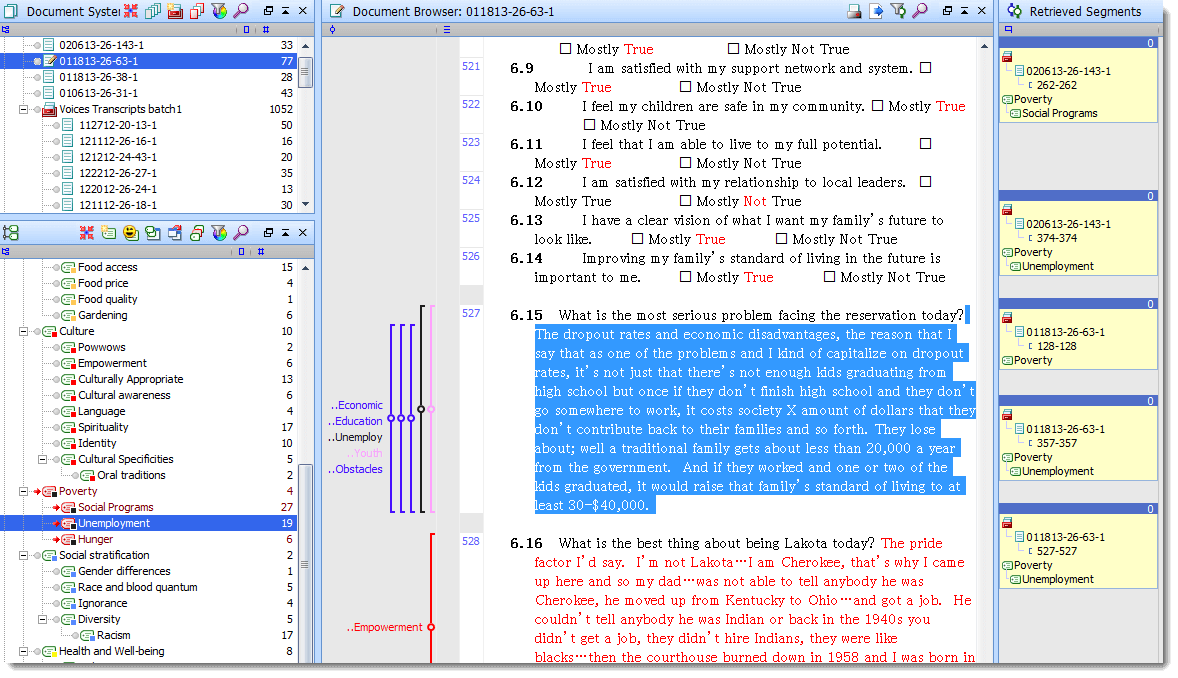Collapse the Voices Transcripts batch1 group
The height and width of the screenshot is (678, 1178).
click(x=23, y=109)
